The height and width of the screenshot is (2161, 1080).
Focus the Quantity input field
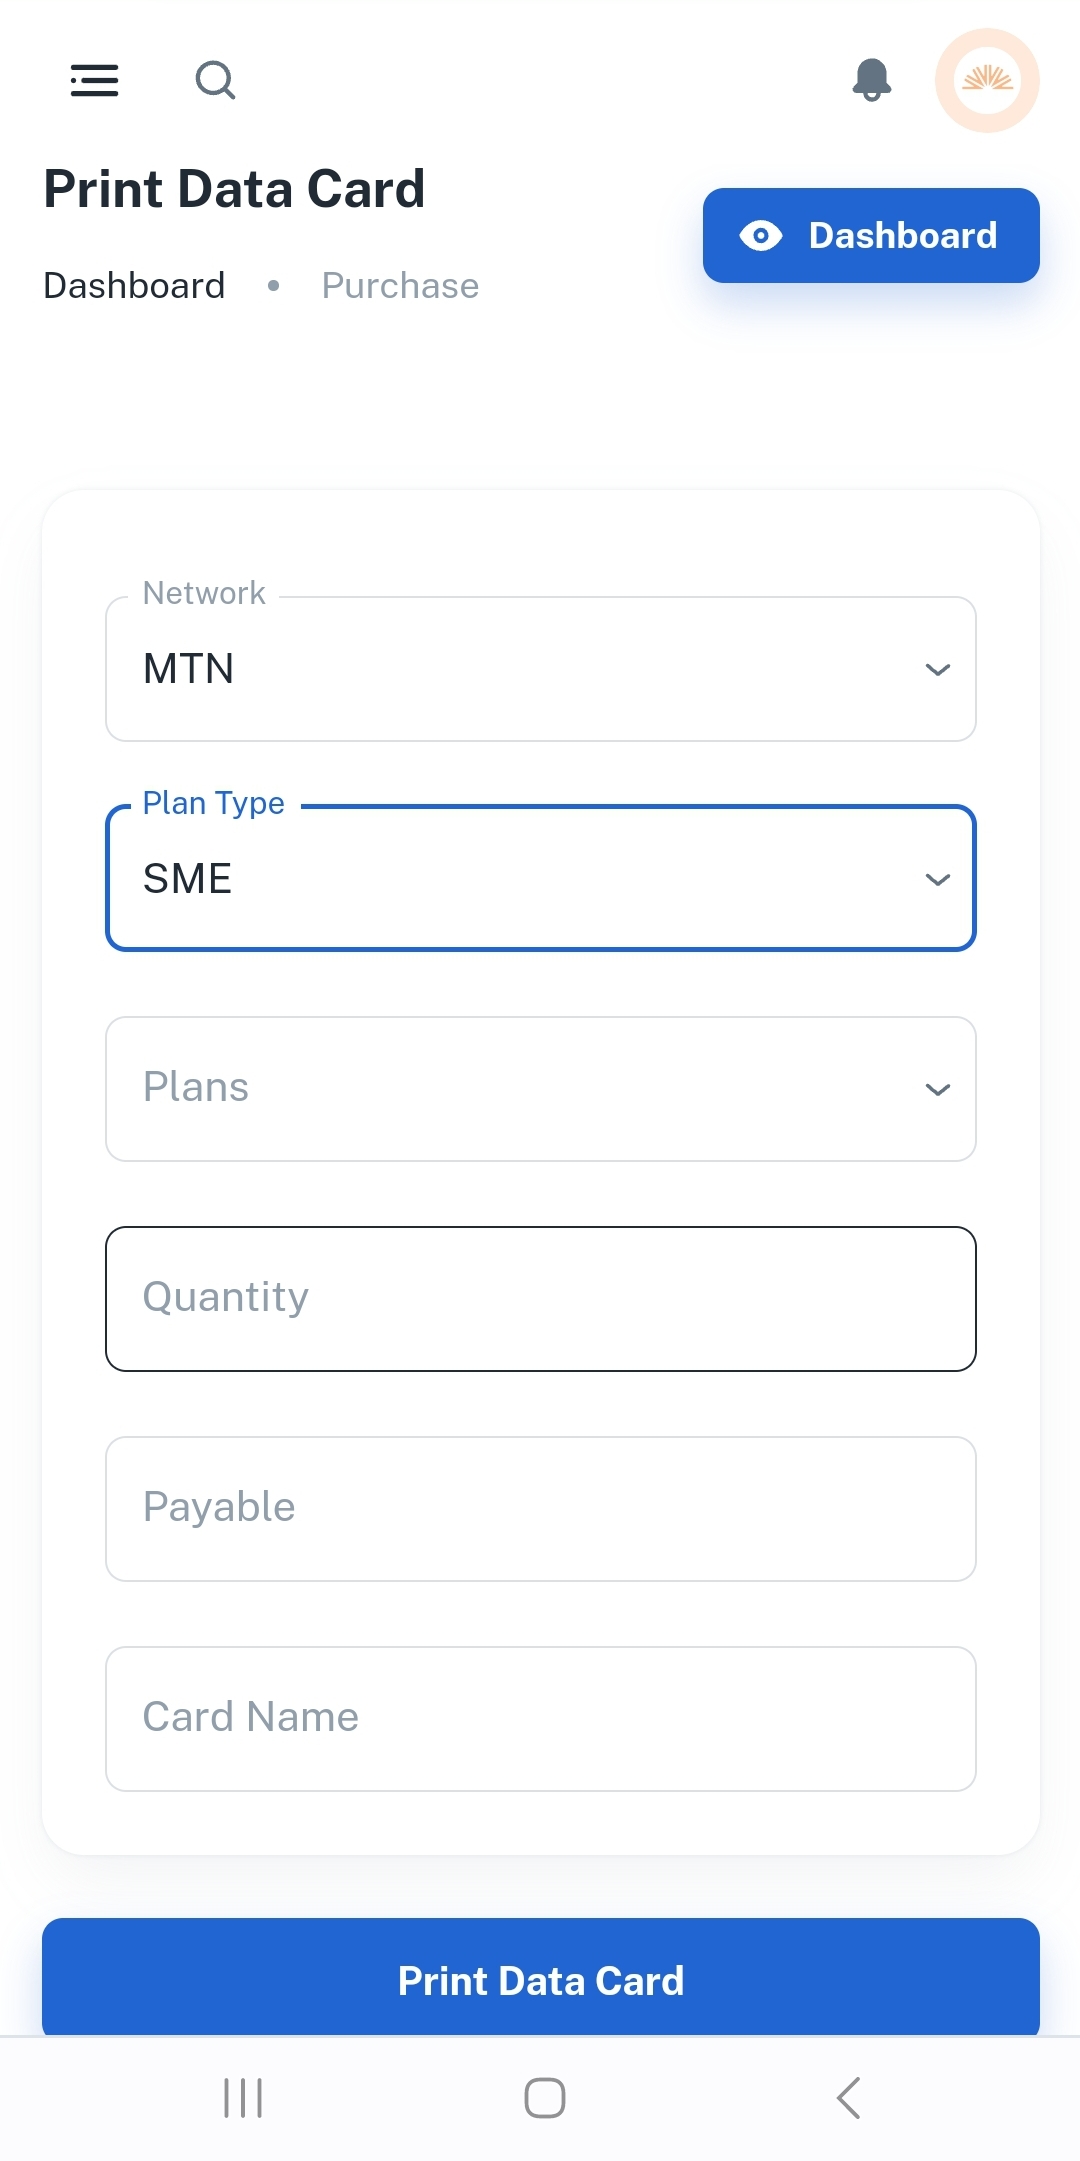coord(540,1299)
